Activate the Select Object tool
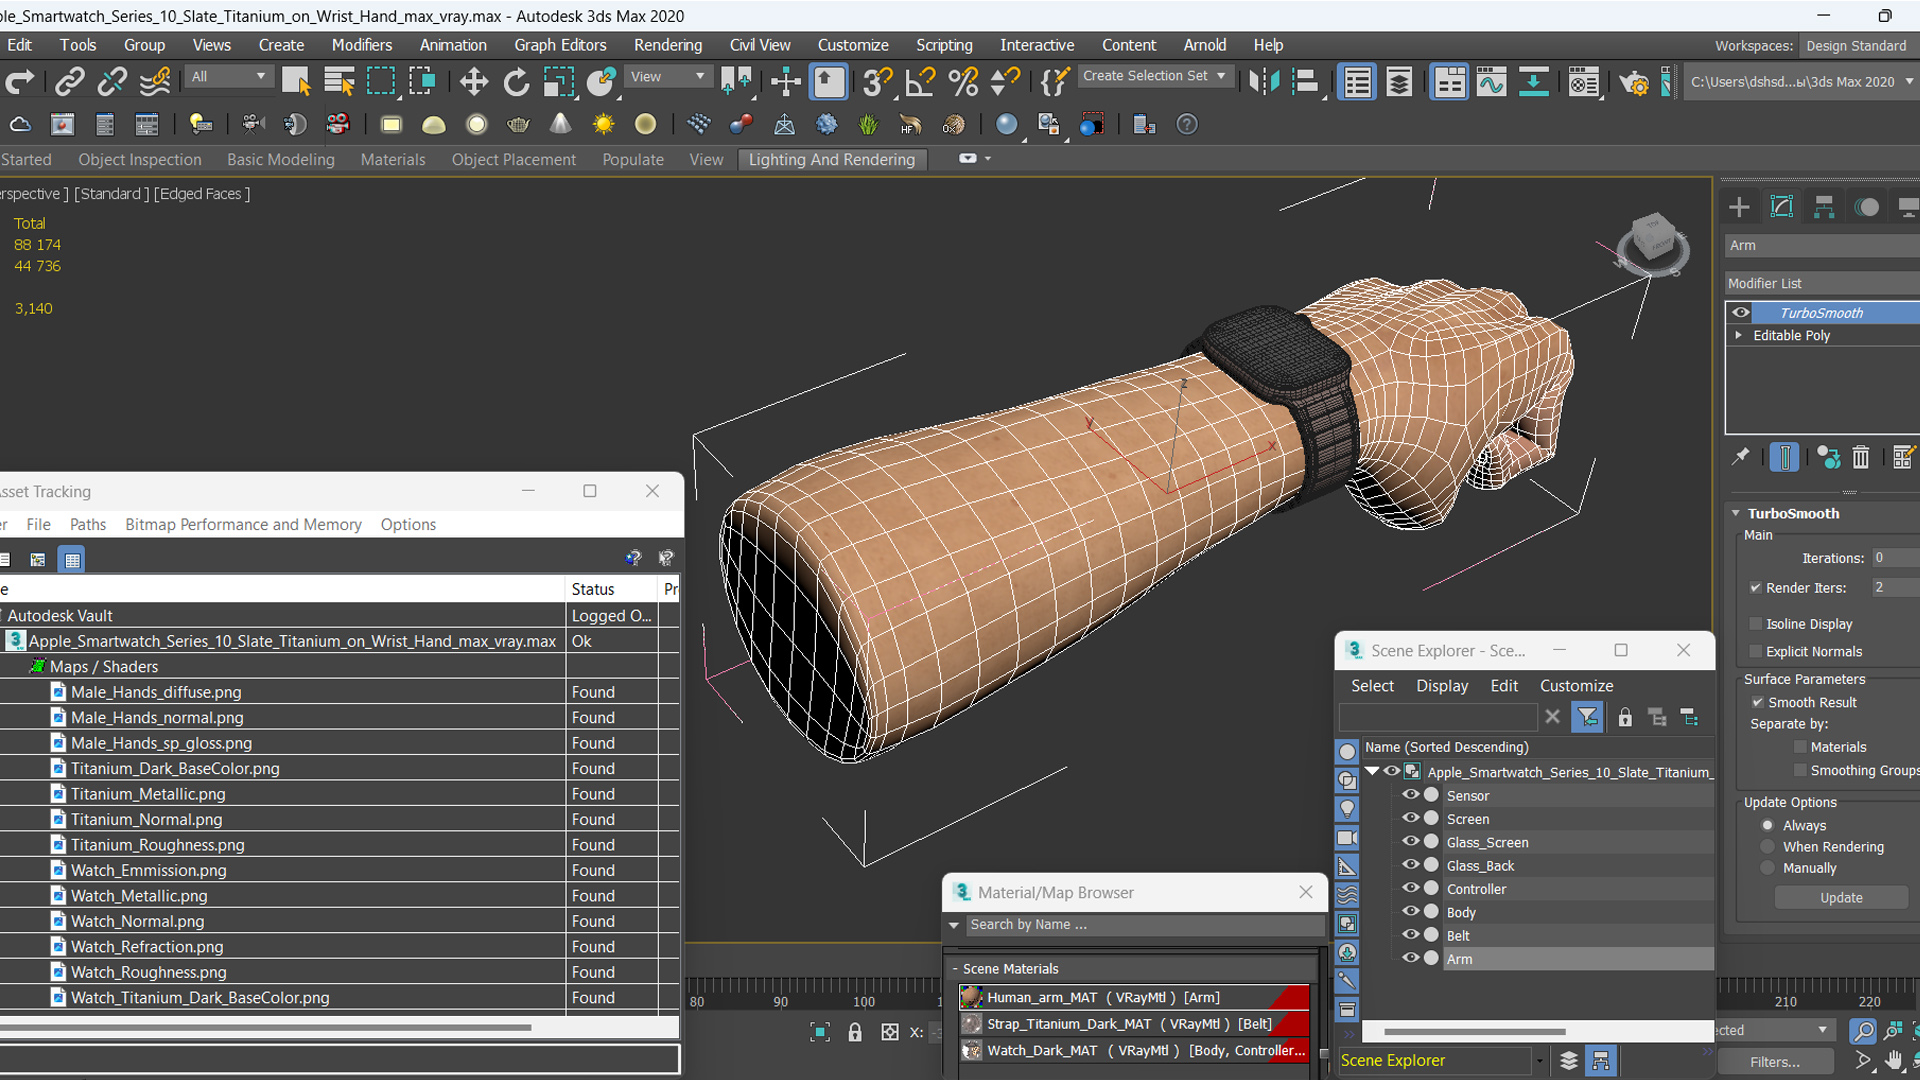This screenshot has width=1920, height=1080. pyautogui.click(x=296, y=81)
